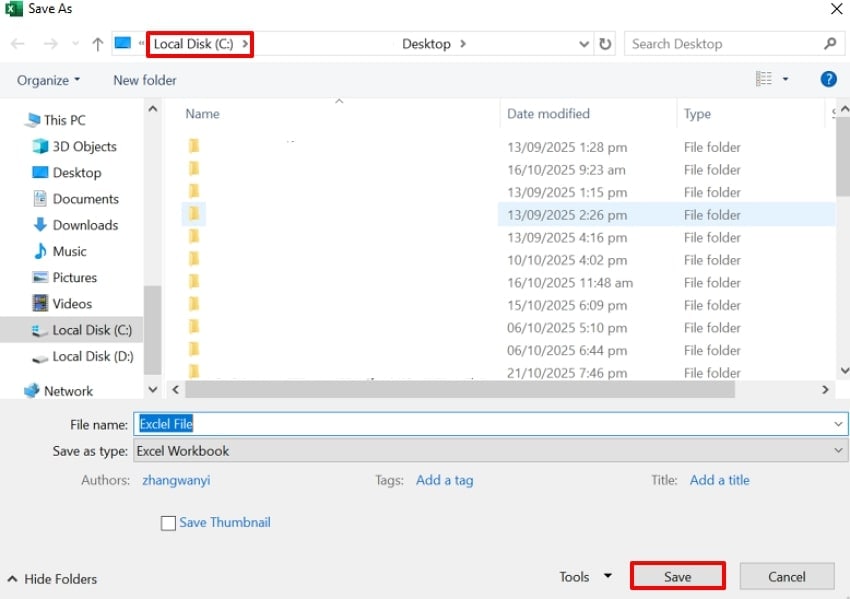The image size is (850, 599).
Task: Open the address bar history dropdown
Action: (584, 44)
